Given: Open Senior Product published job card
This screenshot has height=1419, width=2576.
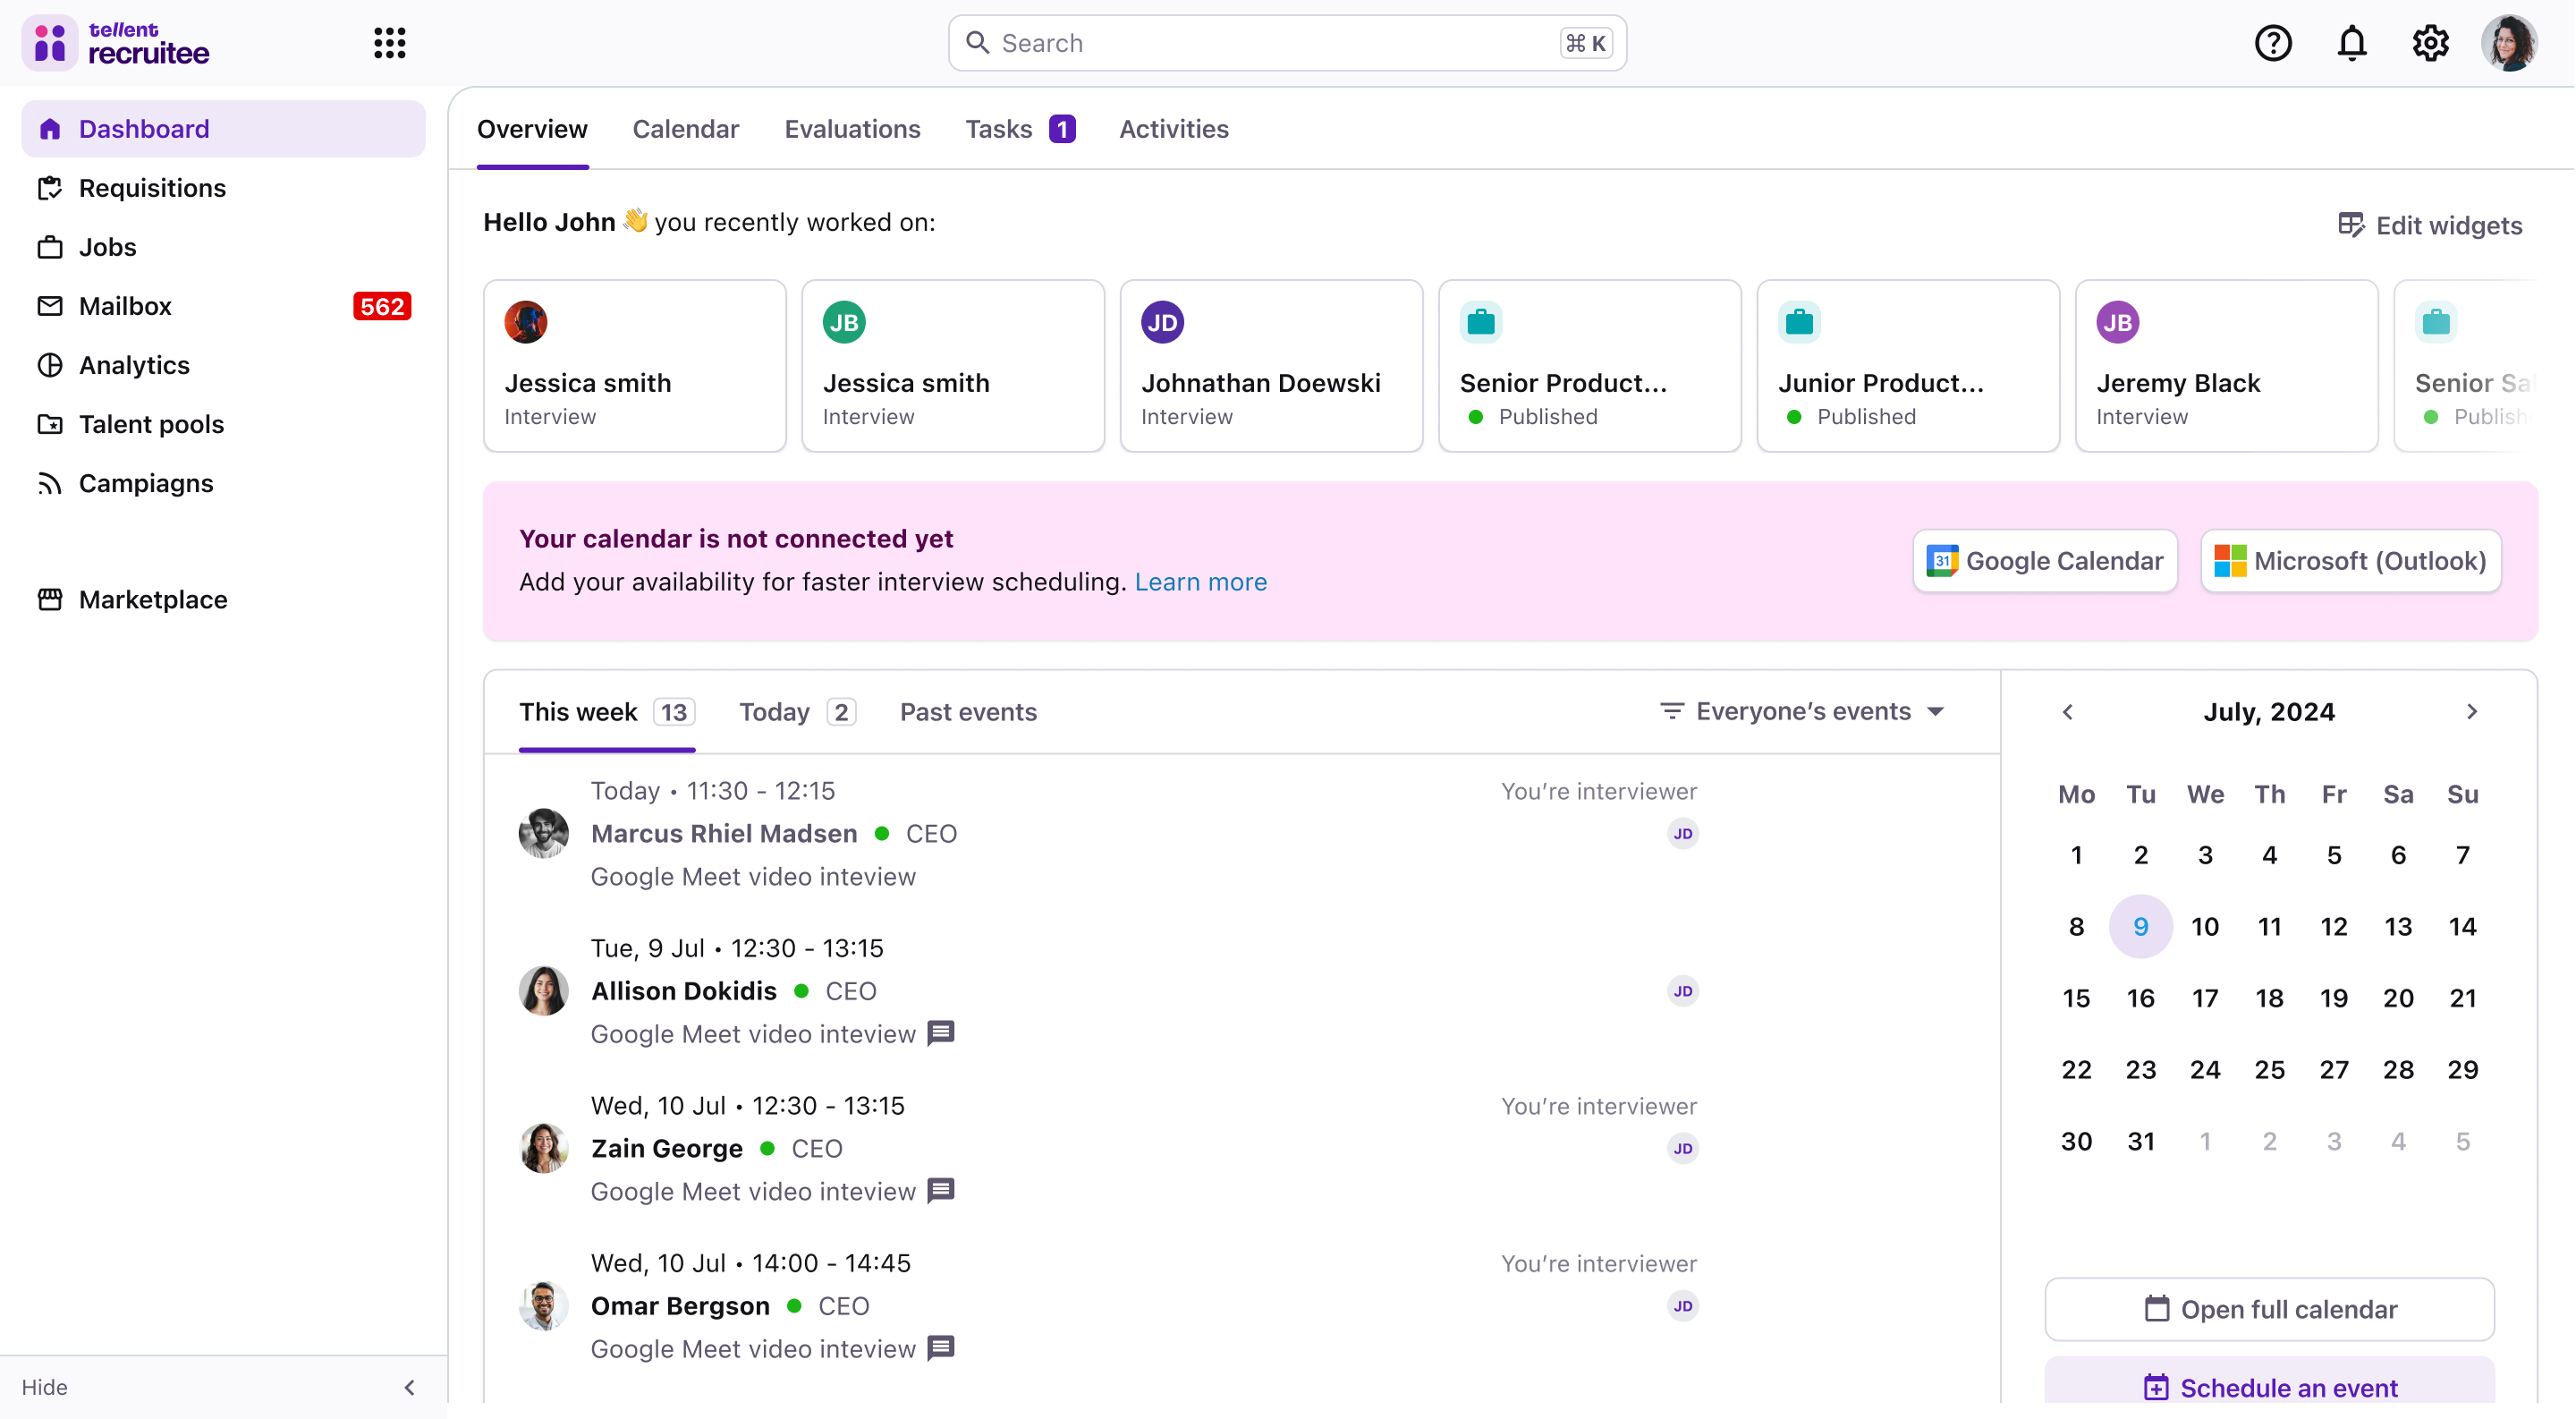Looking at the screenshot, I should [x=1589, y=366].
